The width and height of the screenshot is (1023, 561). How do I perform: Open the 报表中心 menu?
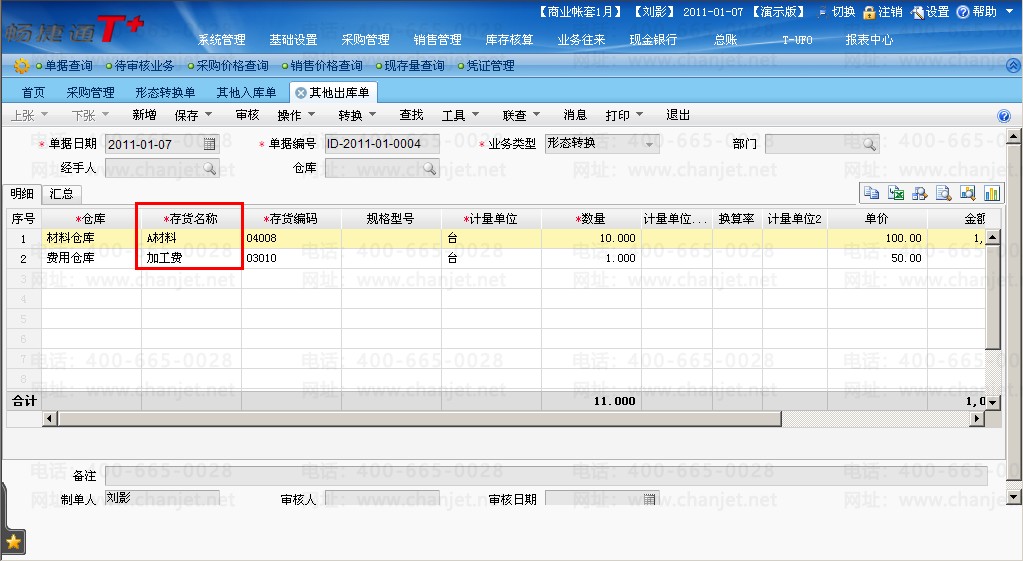coord(869,40)
